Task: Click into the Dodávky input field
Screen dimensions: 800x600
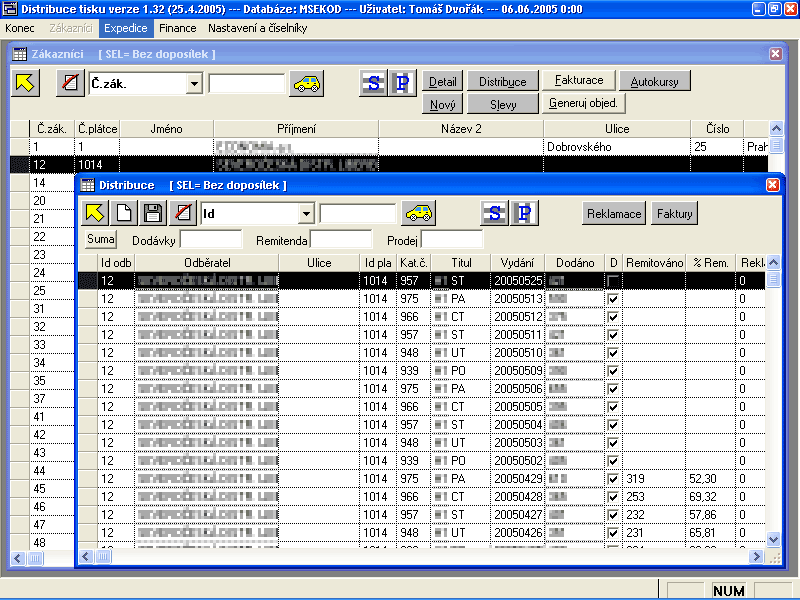Action: [210, 239]
